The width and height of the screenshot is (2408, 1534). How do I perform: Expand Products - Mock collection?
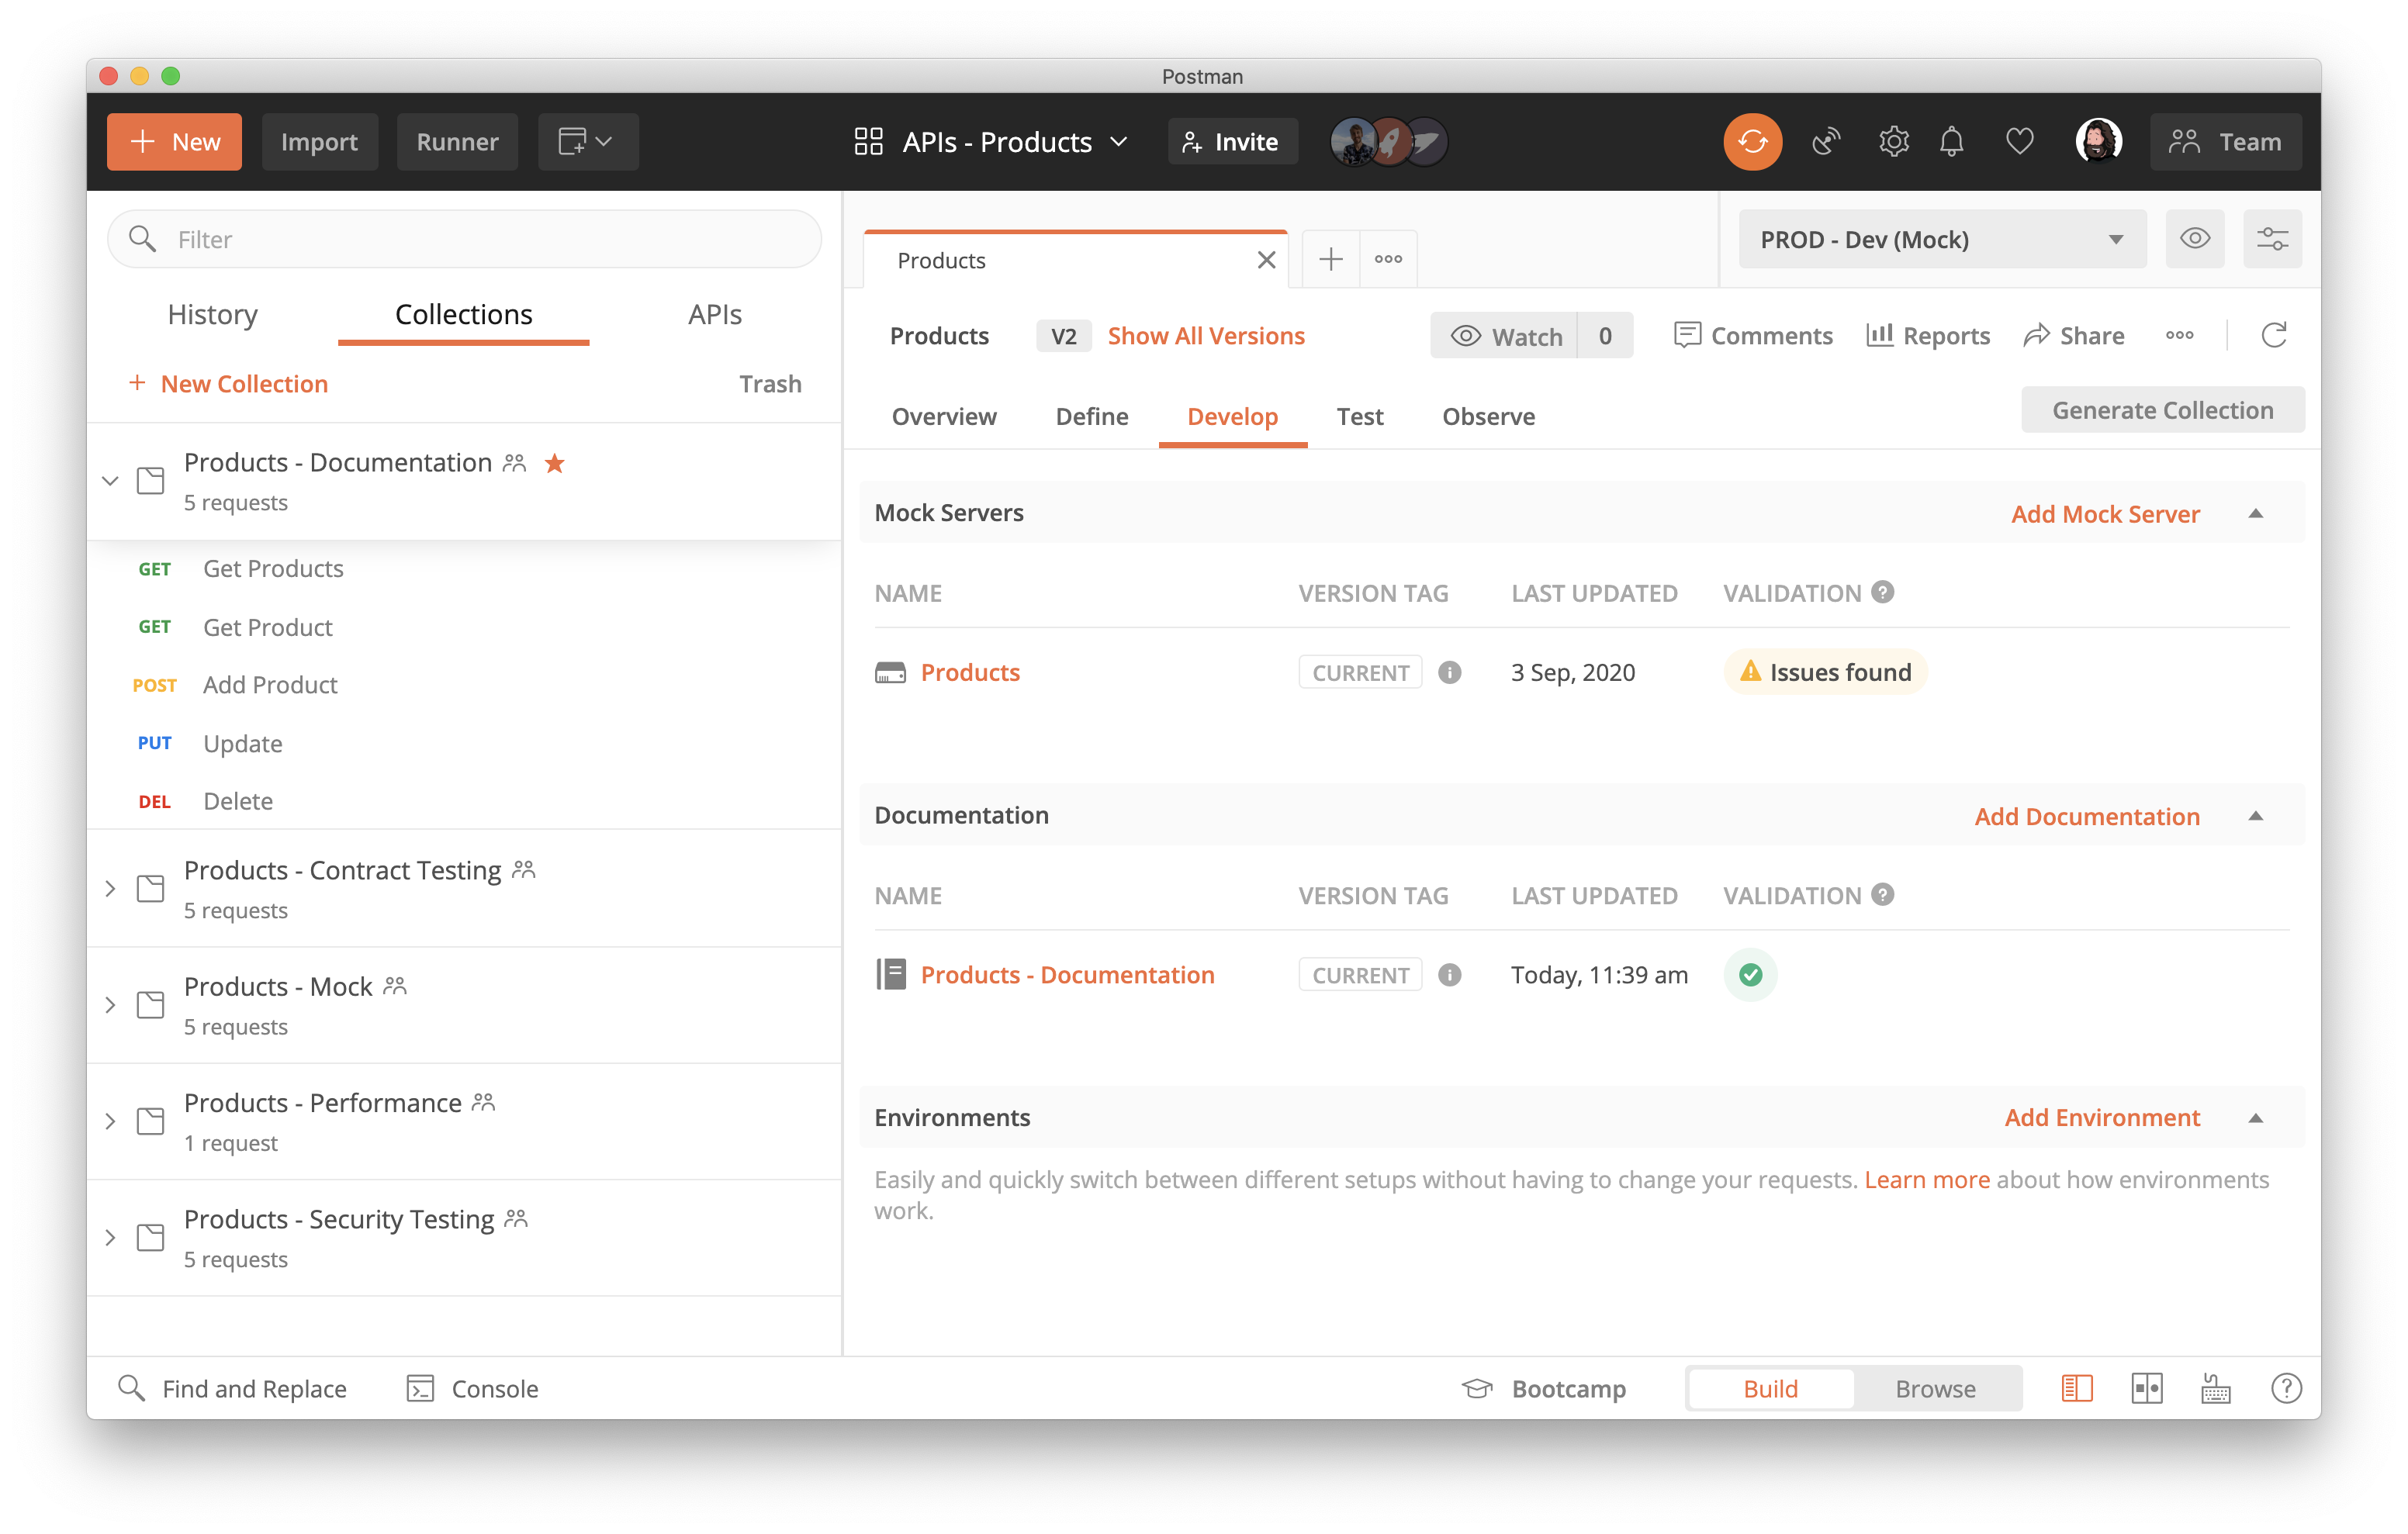point(110,1005)
